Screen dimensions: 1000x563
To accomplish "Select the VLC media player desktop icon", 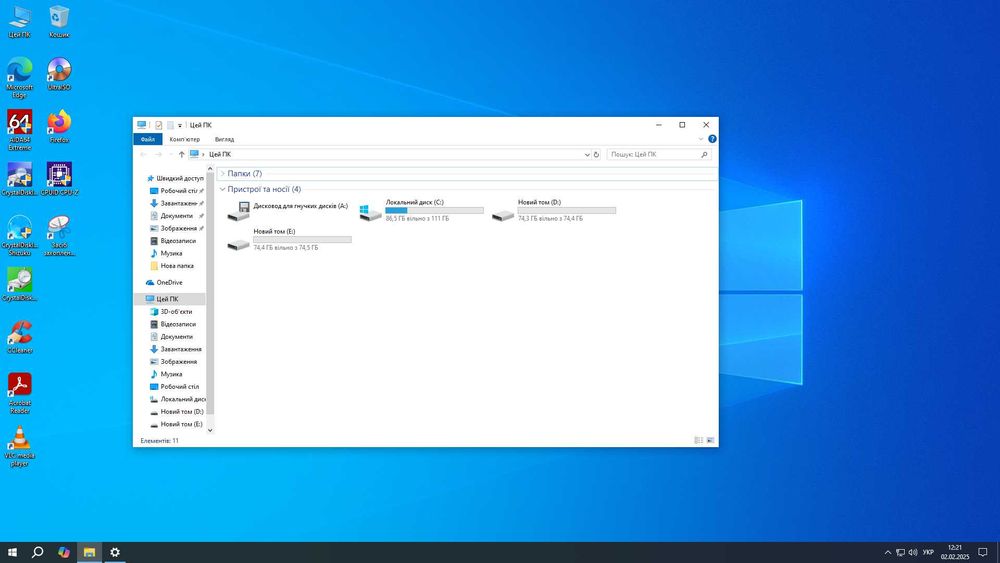I will click(19, 446).
